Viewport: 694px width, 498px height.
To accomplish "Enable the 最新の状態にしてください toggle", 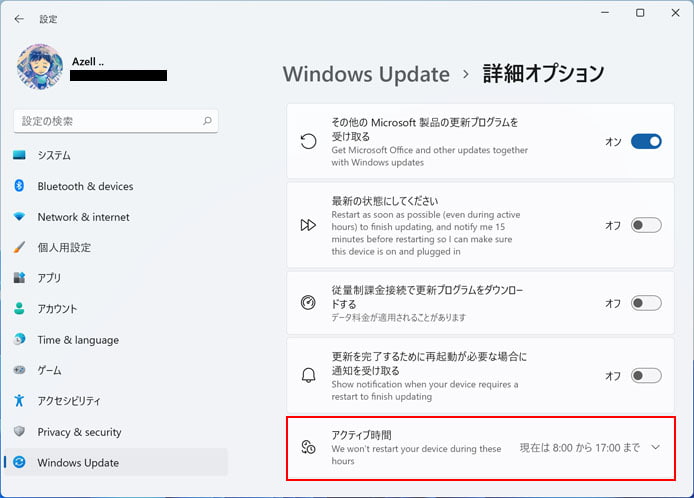I will pos(646,225).
